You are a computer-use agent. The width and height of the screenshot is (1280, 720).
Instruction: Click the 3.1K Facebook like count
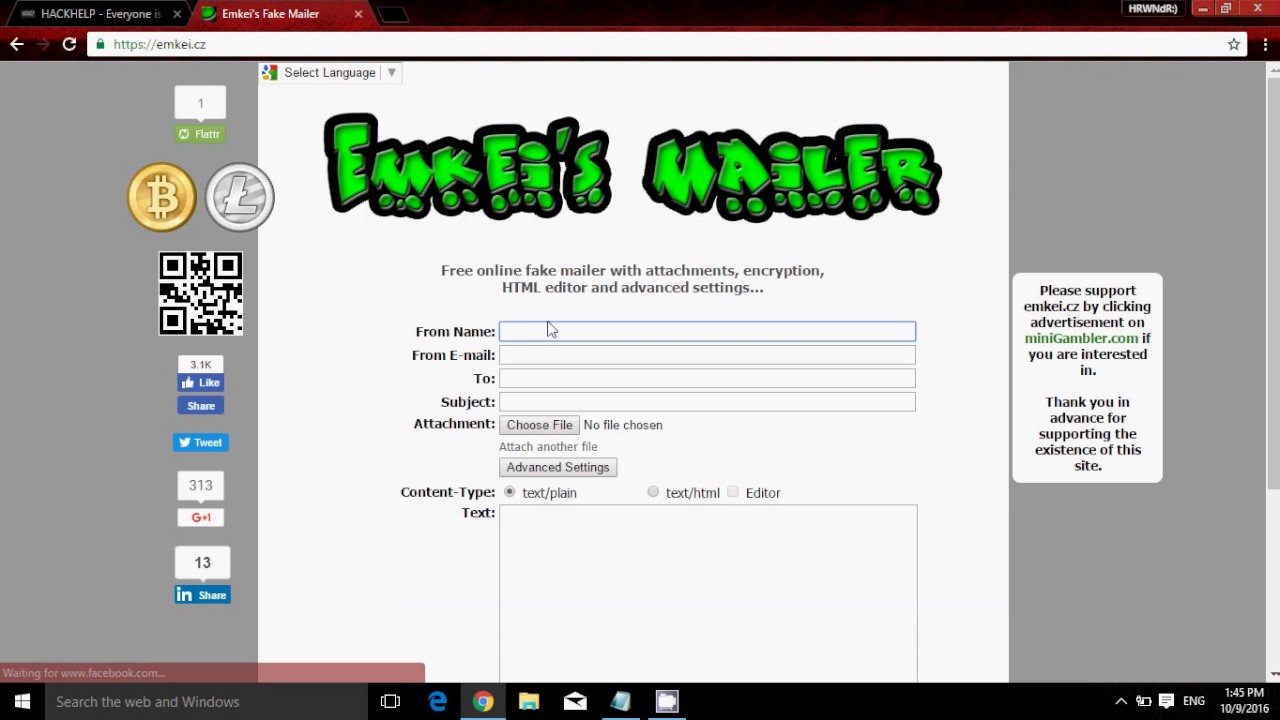(200, 365)
